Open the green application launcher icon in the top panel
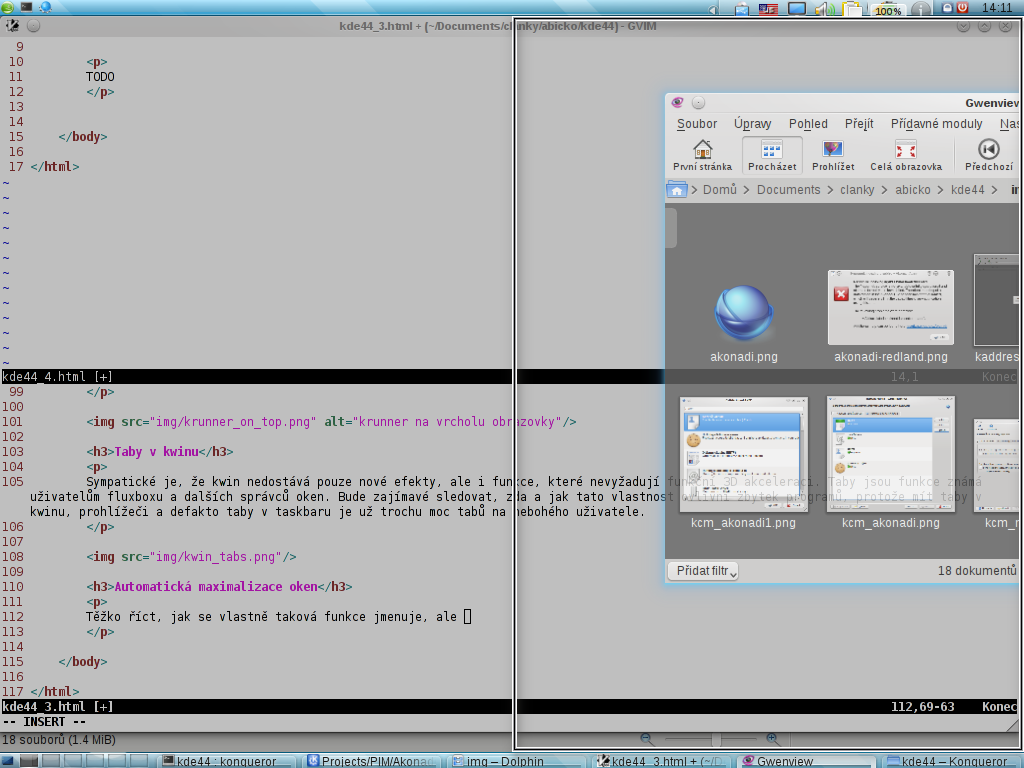1024x768 pixels. (7, 7)
